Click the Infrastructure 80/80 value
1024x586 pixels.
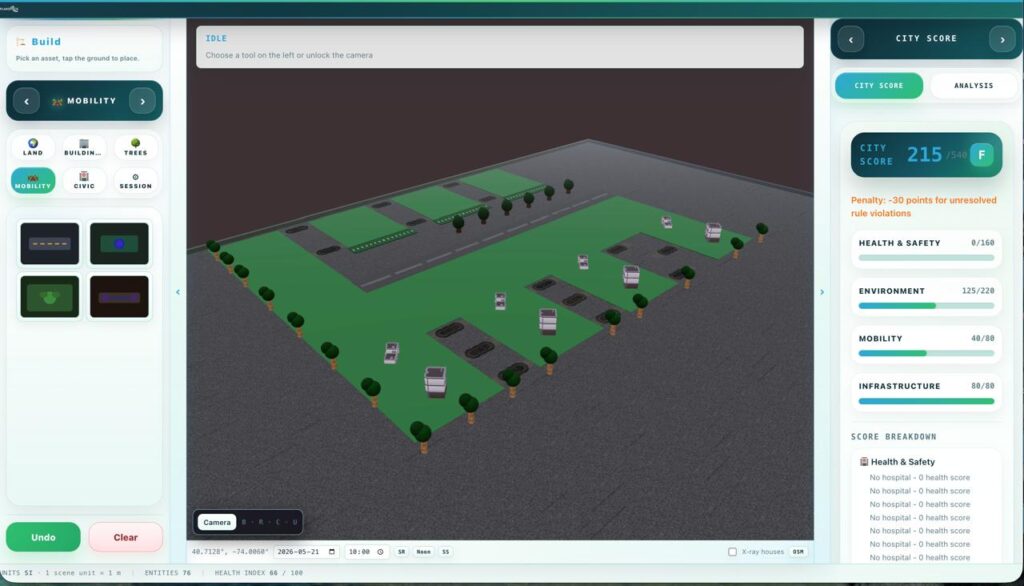point(982,386)
